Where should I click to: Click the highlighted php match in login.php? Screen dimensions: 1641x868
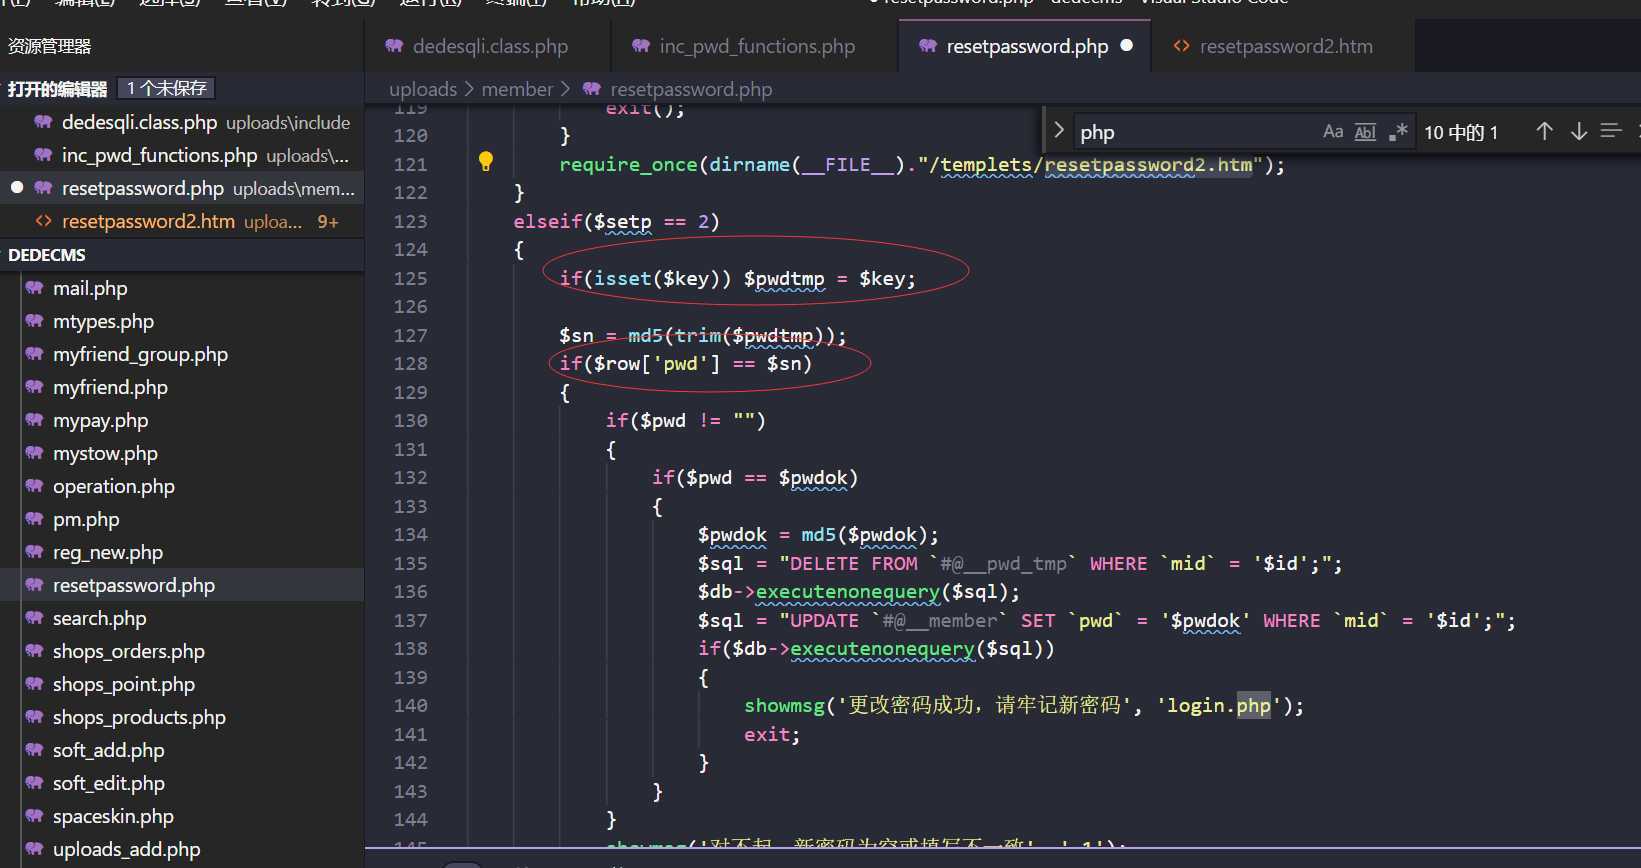tap(1253, 705)
